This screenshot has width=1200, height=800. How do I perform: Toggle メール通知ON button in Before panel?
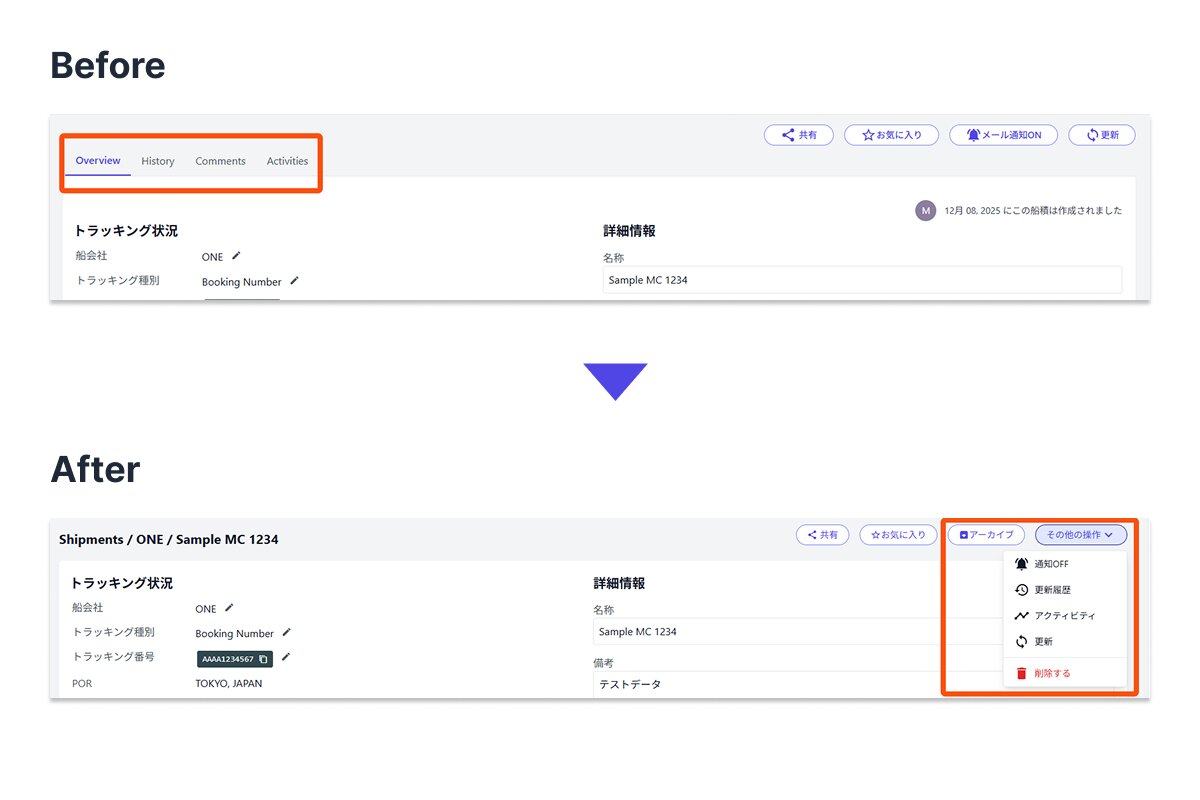1002,135
